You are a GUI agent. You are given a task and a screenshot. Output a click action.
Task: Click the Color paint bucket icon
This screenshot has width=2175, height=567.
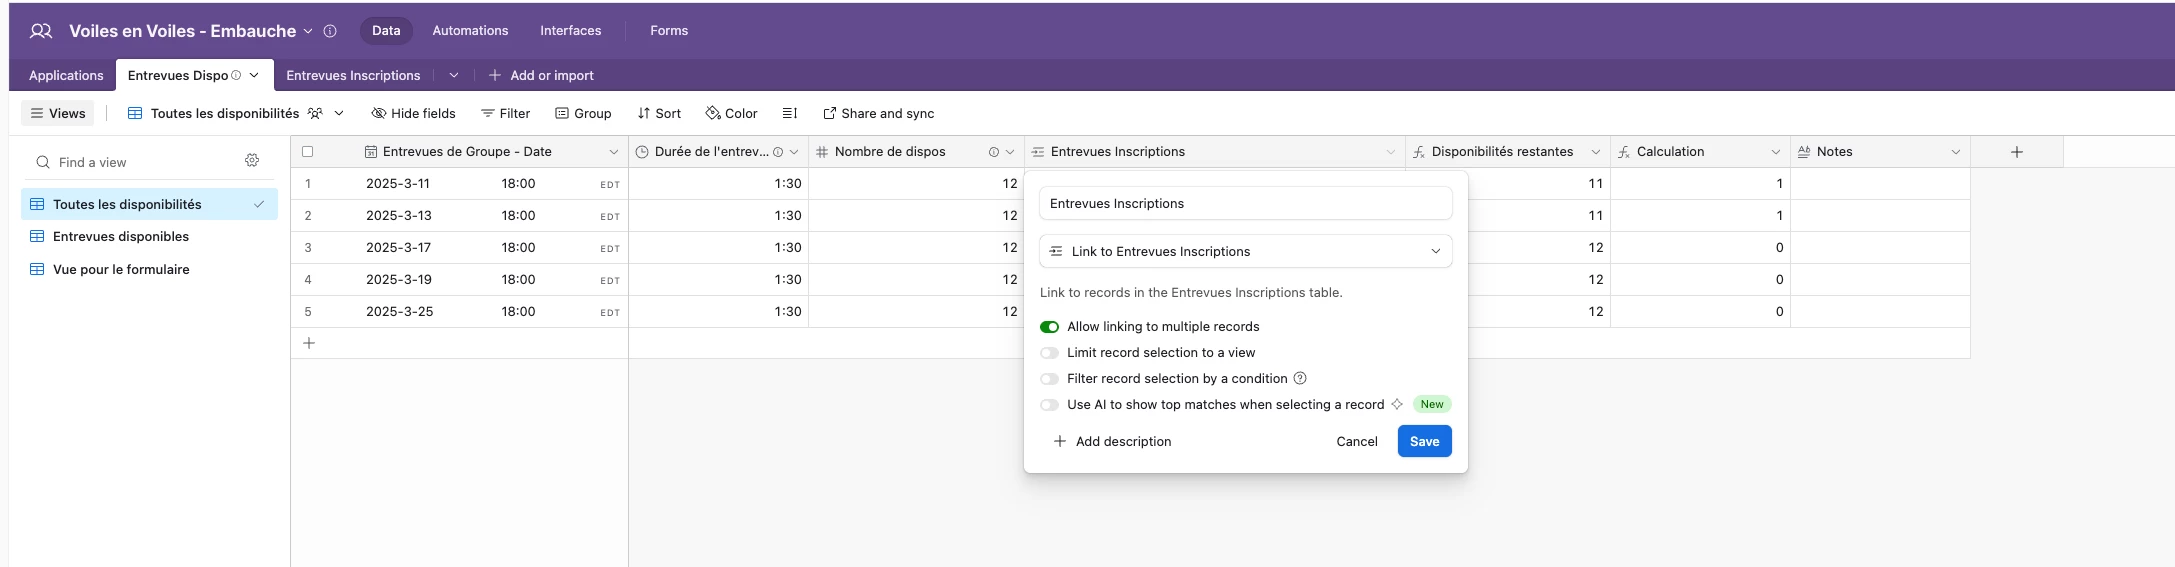click(713, 113)
